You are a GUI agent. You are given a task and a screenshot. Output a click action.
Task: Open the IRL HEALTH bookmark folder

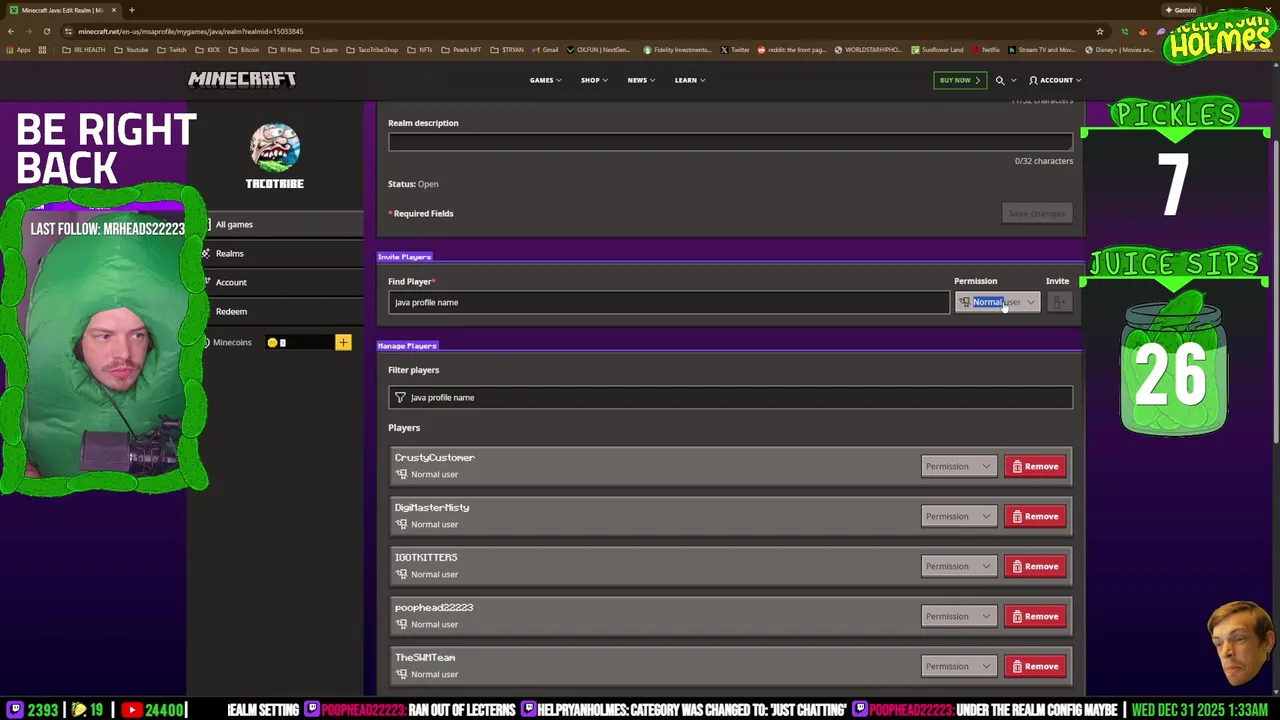point(84,50)
